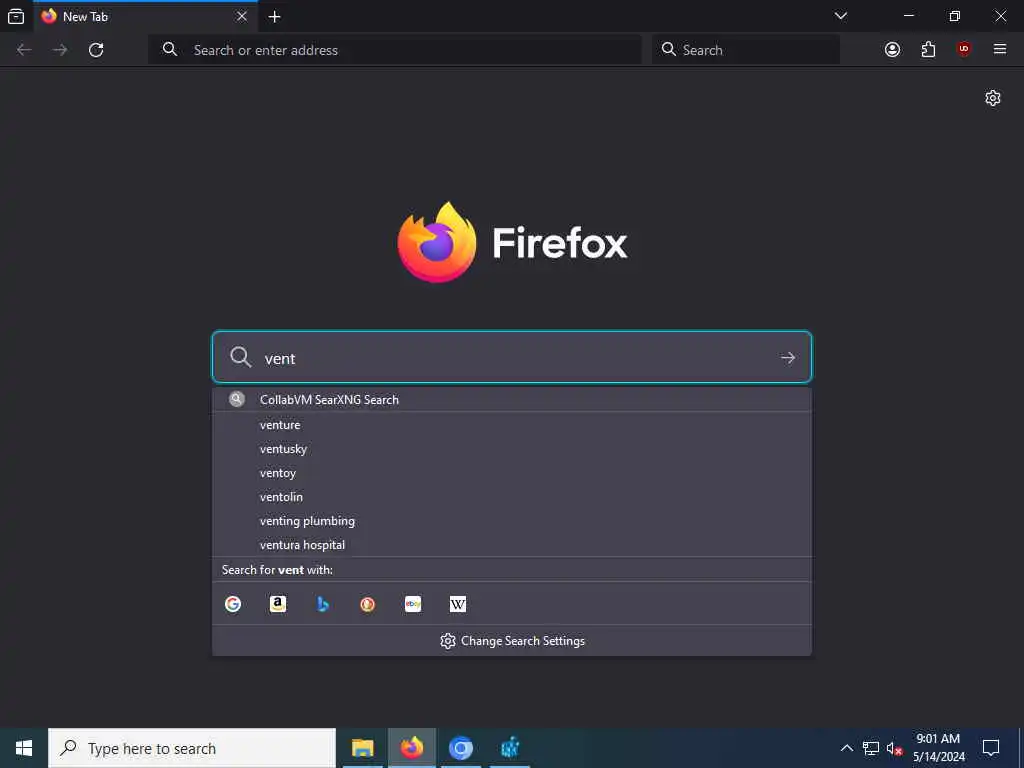Search for vent with Google
The width and height of the screenshot is (1024, 768).
233,604
